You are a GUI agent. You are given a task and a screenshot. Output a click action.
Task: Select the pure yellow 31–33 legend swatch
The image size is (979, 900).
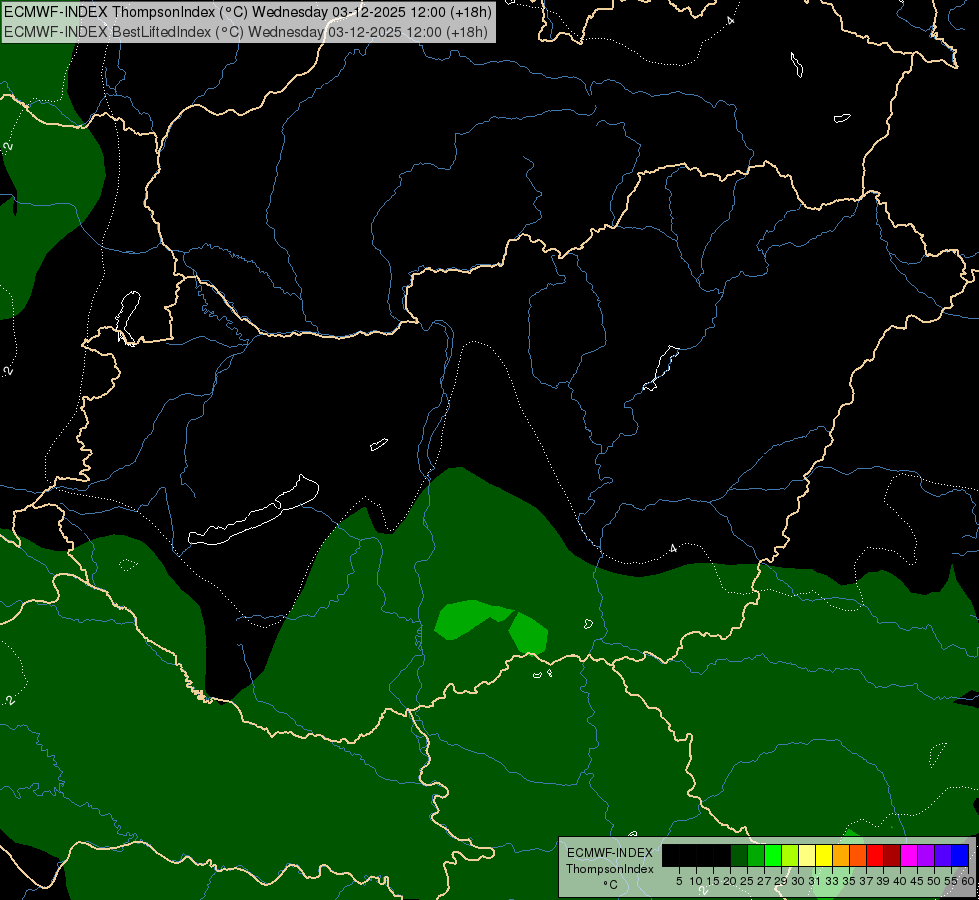click(824, 855)
